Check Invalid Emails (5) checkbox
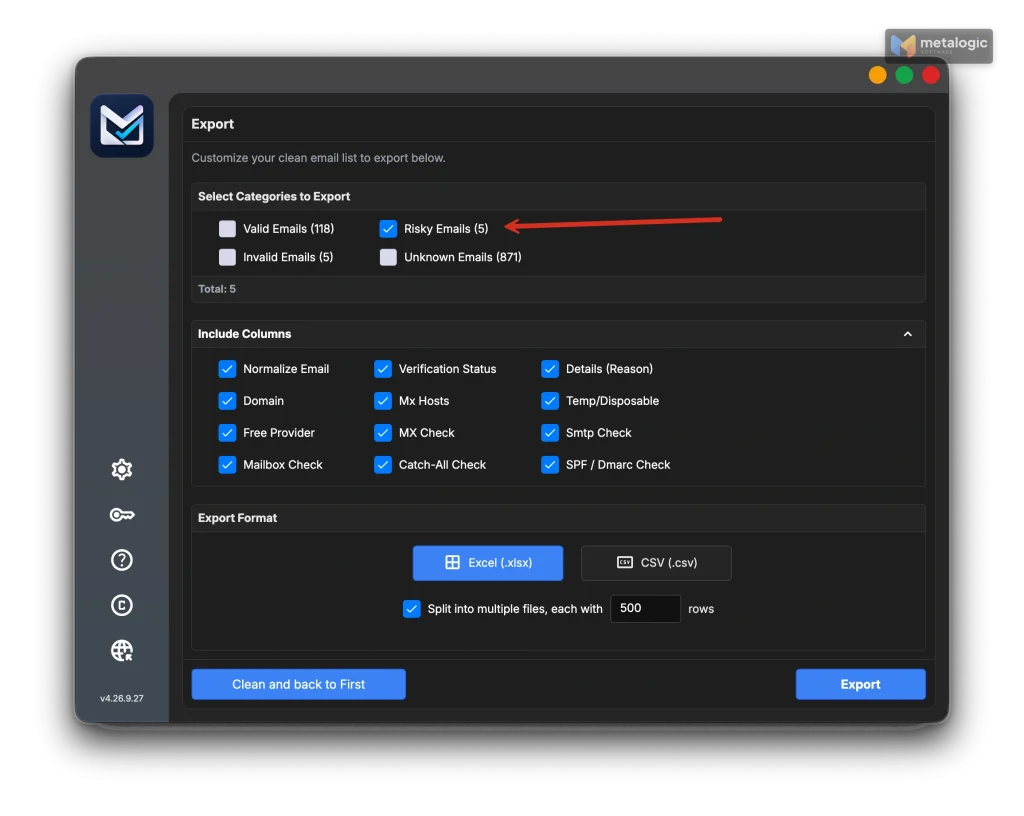 point(227,257)
